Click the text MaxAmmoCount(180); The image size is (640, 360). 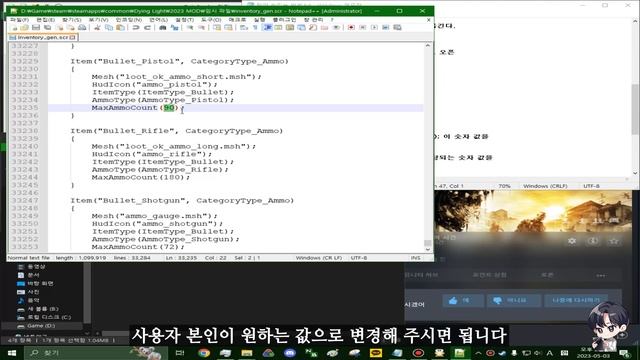coord(141,178)
